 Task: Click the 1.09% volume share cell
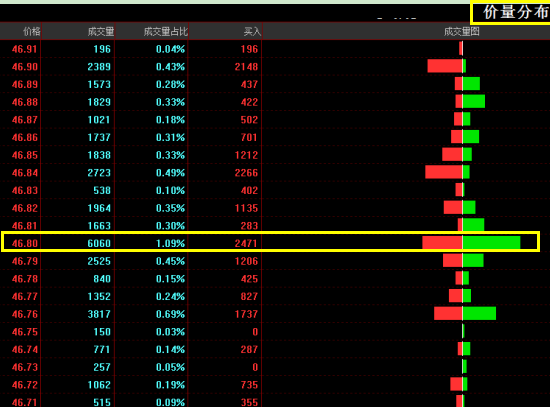(170, 243)
